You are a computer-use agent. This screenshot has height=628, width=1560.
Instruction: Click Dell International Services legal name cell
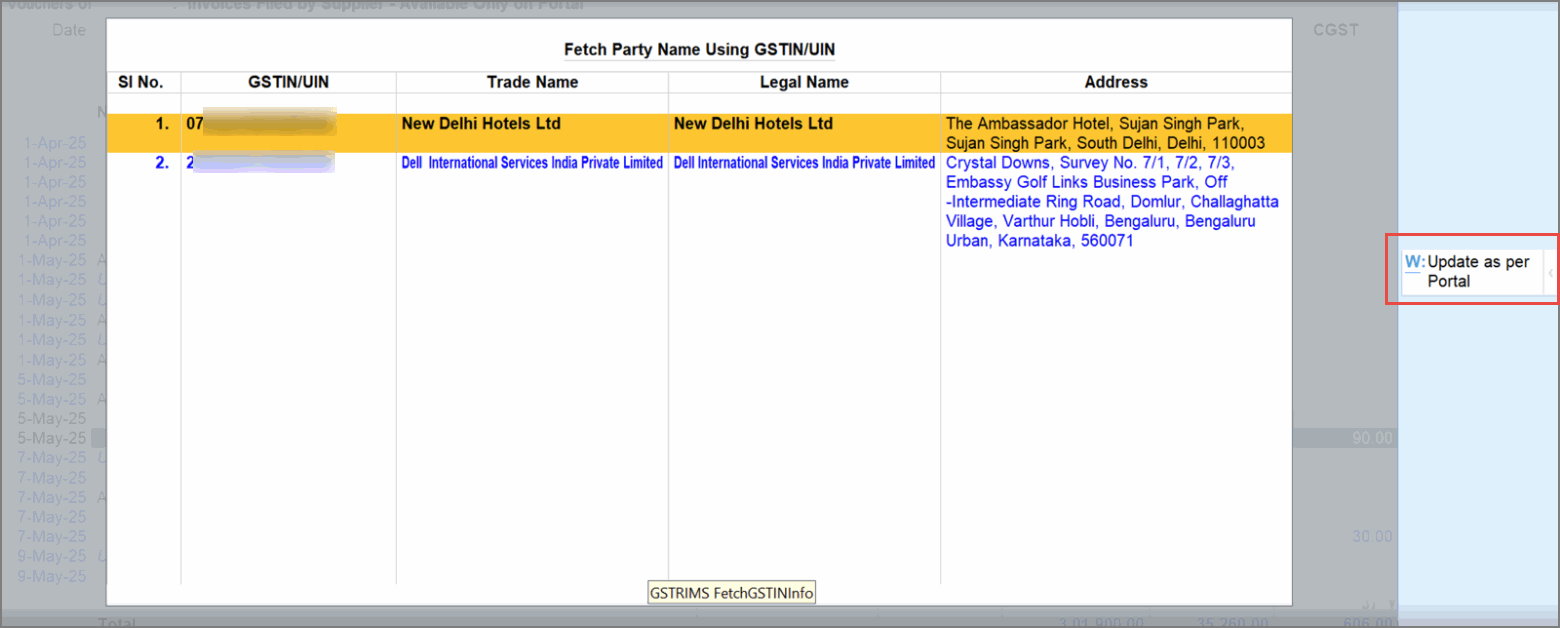[804, 163]
